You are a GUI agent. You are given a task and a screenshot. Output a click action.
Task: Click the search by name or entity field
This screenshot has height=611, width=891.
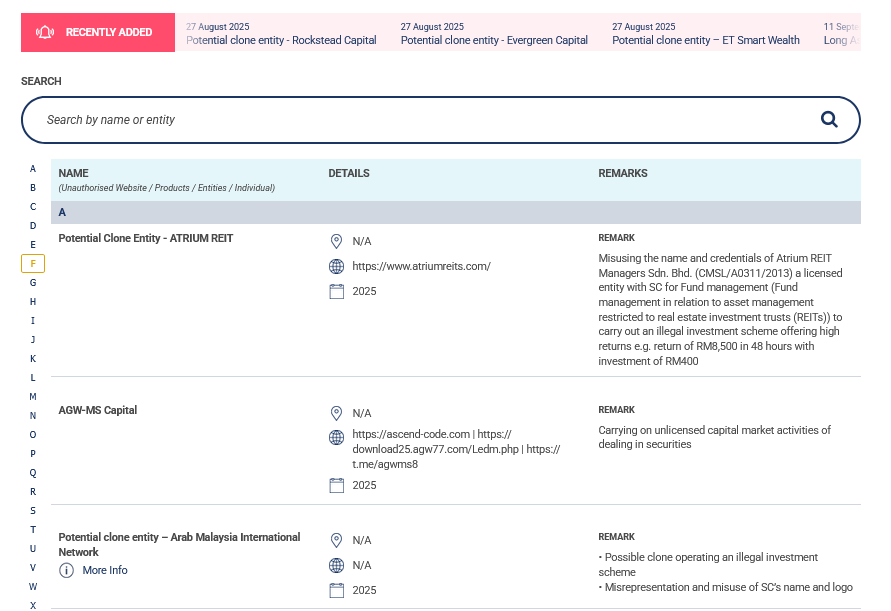pos(440,120)
